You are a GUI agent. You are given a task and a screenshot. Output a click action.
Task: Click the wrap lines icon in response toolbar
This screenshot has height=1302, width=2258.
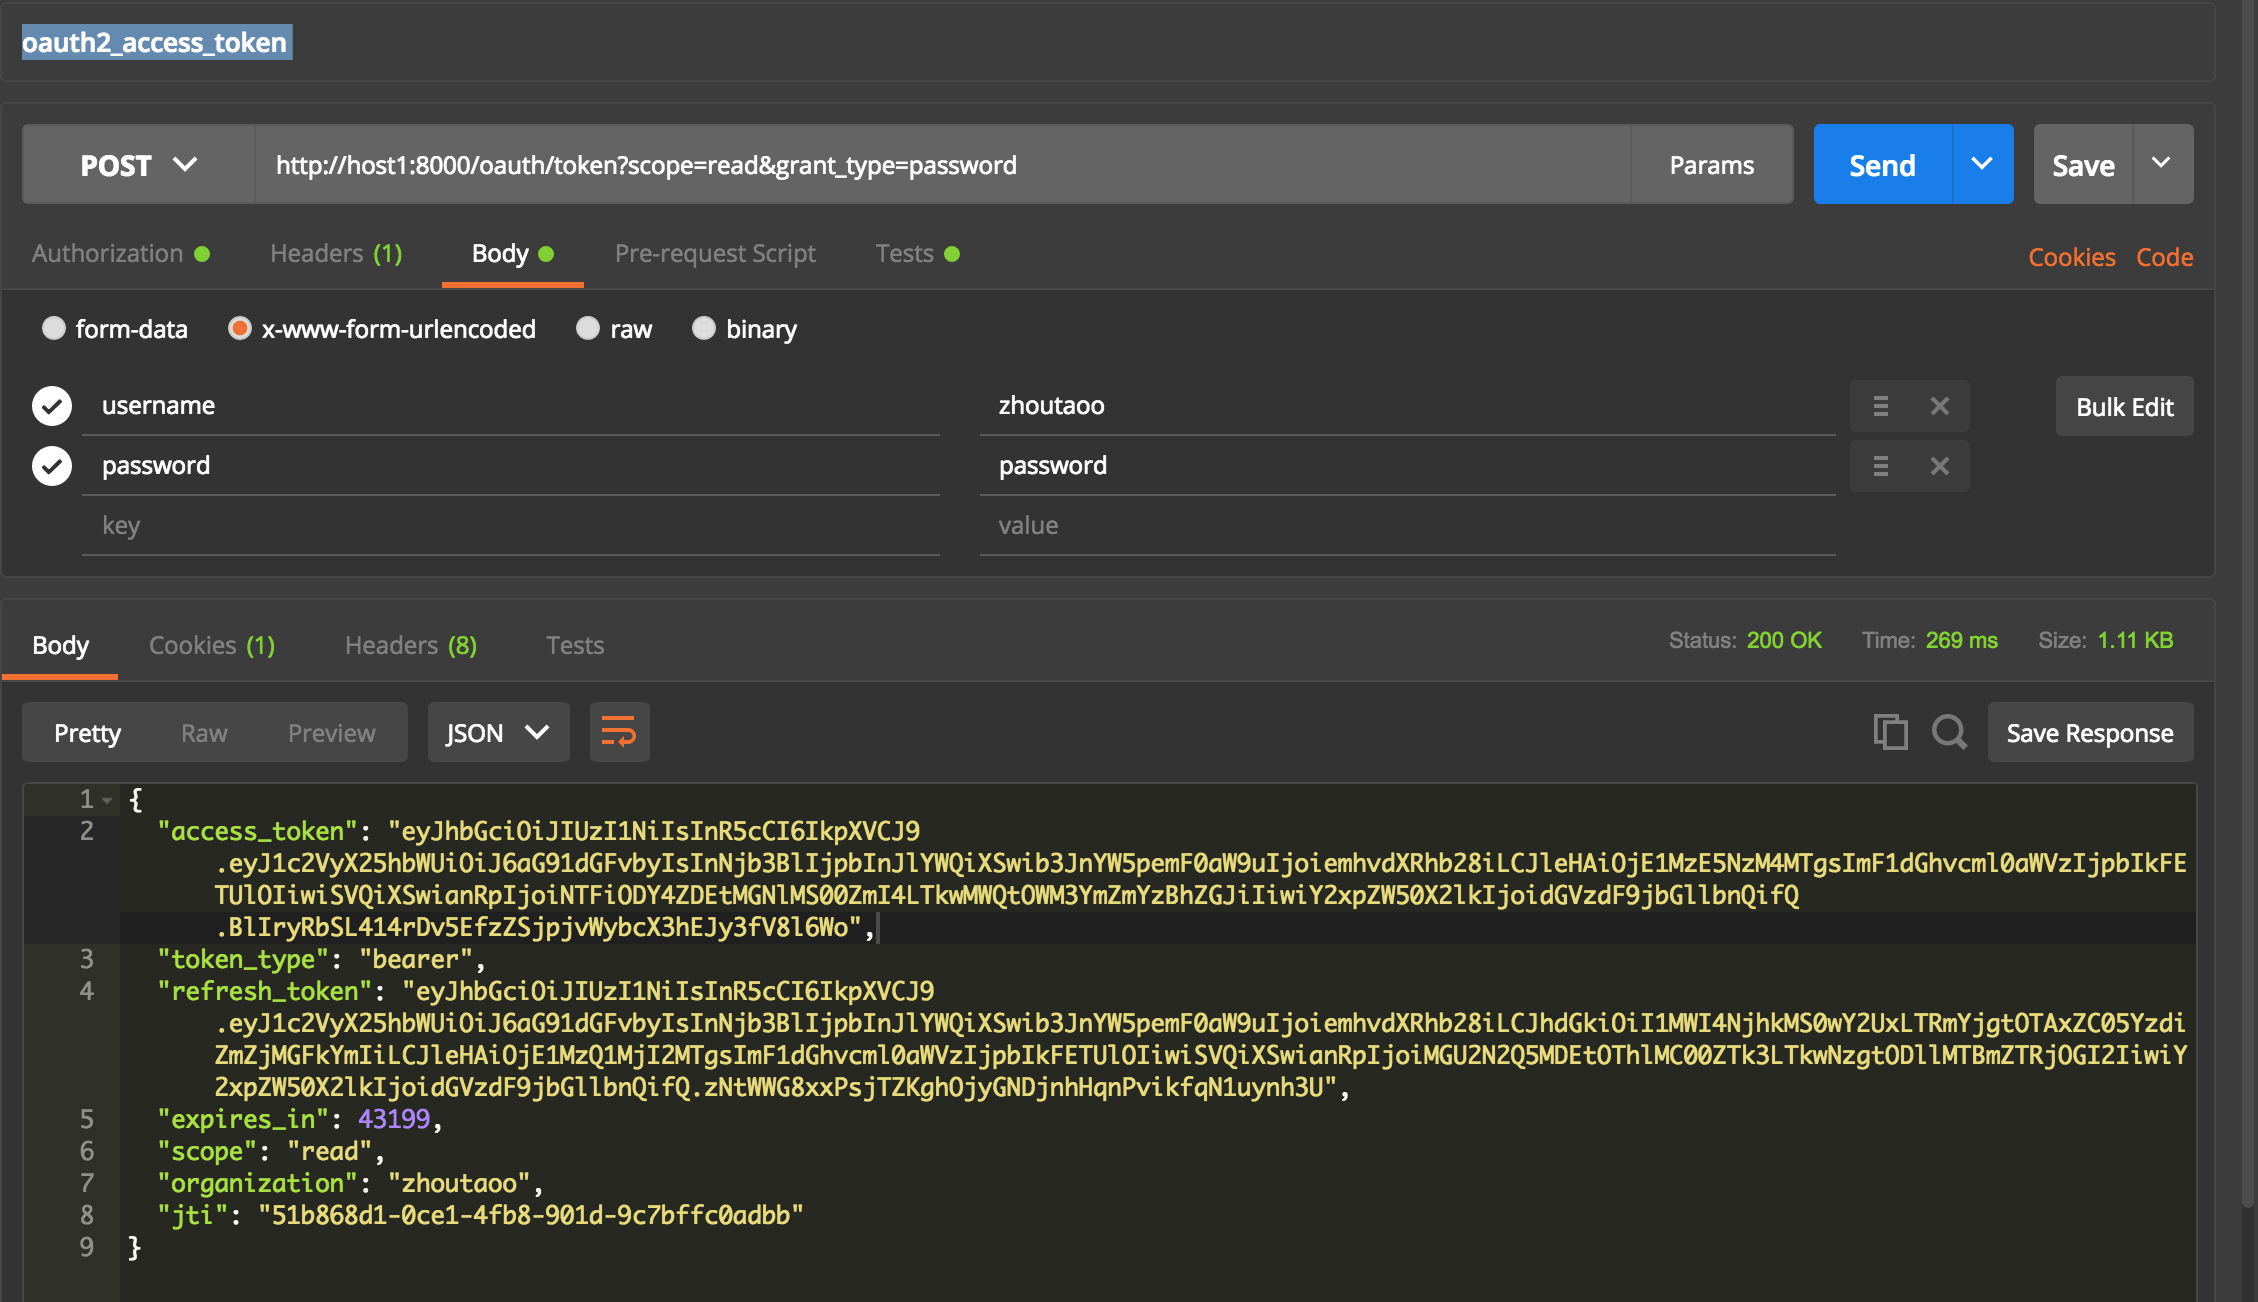point(619,733)
